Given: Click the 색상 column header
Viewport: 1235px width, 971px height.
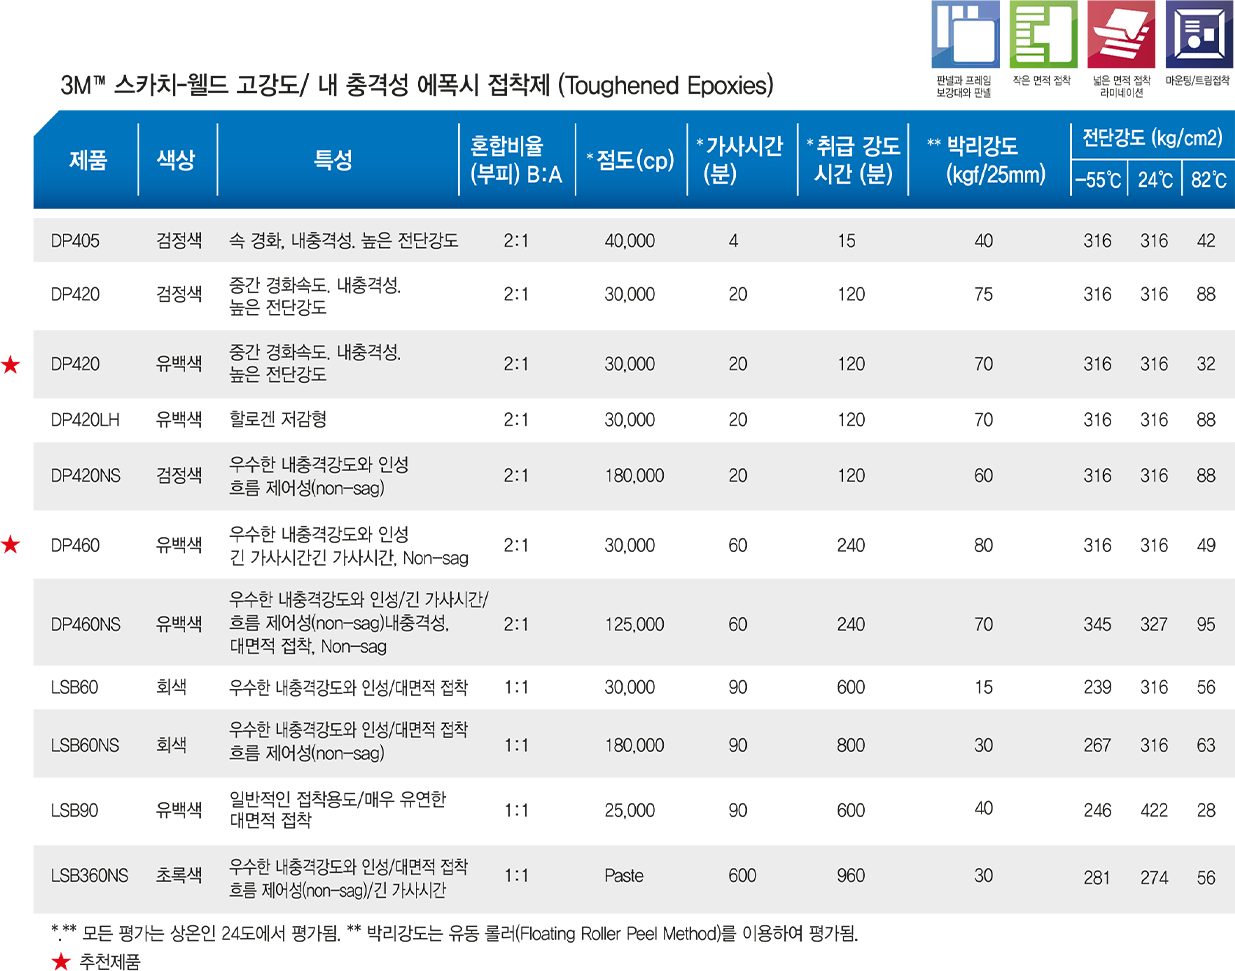Looking at the screenshot, I should click(x=176, y=160).
